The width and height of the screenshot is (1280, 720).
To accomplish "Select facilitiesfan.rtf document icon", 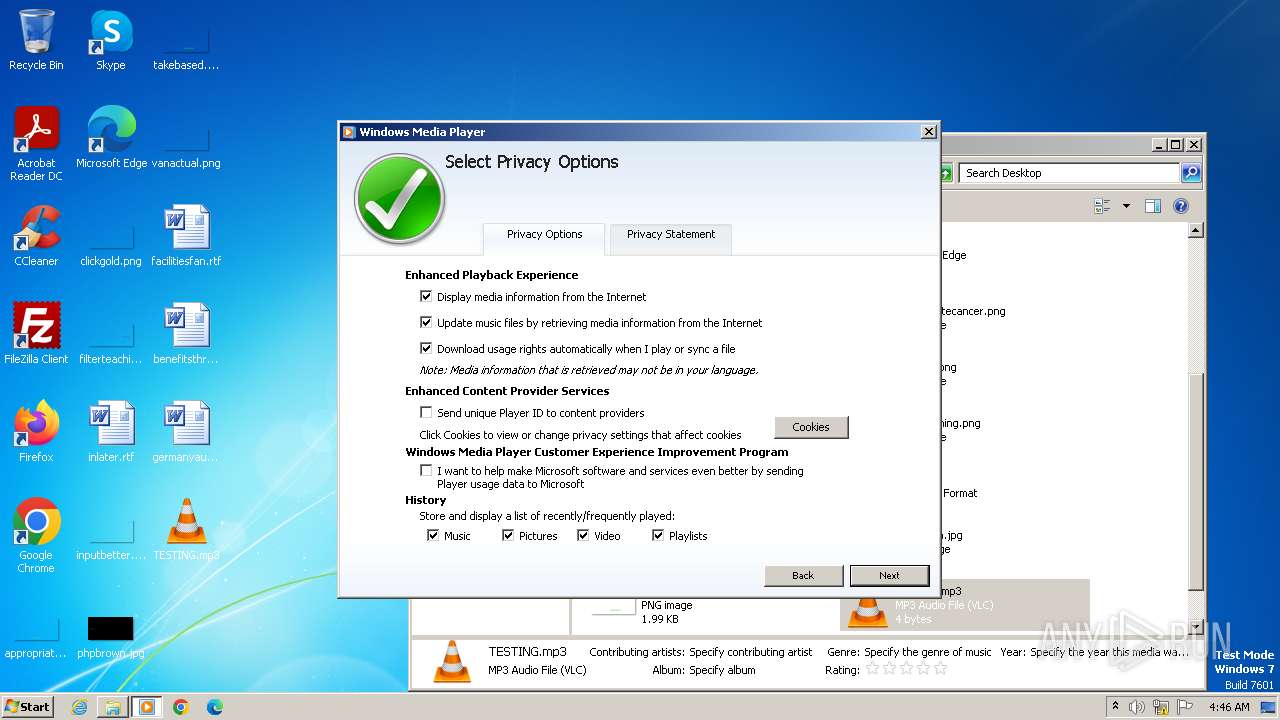I will click(186, 236).
